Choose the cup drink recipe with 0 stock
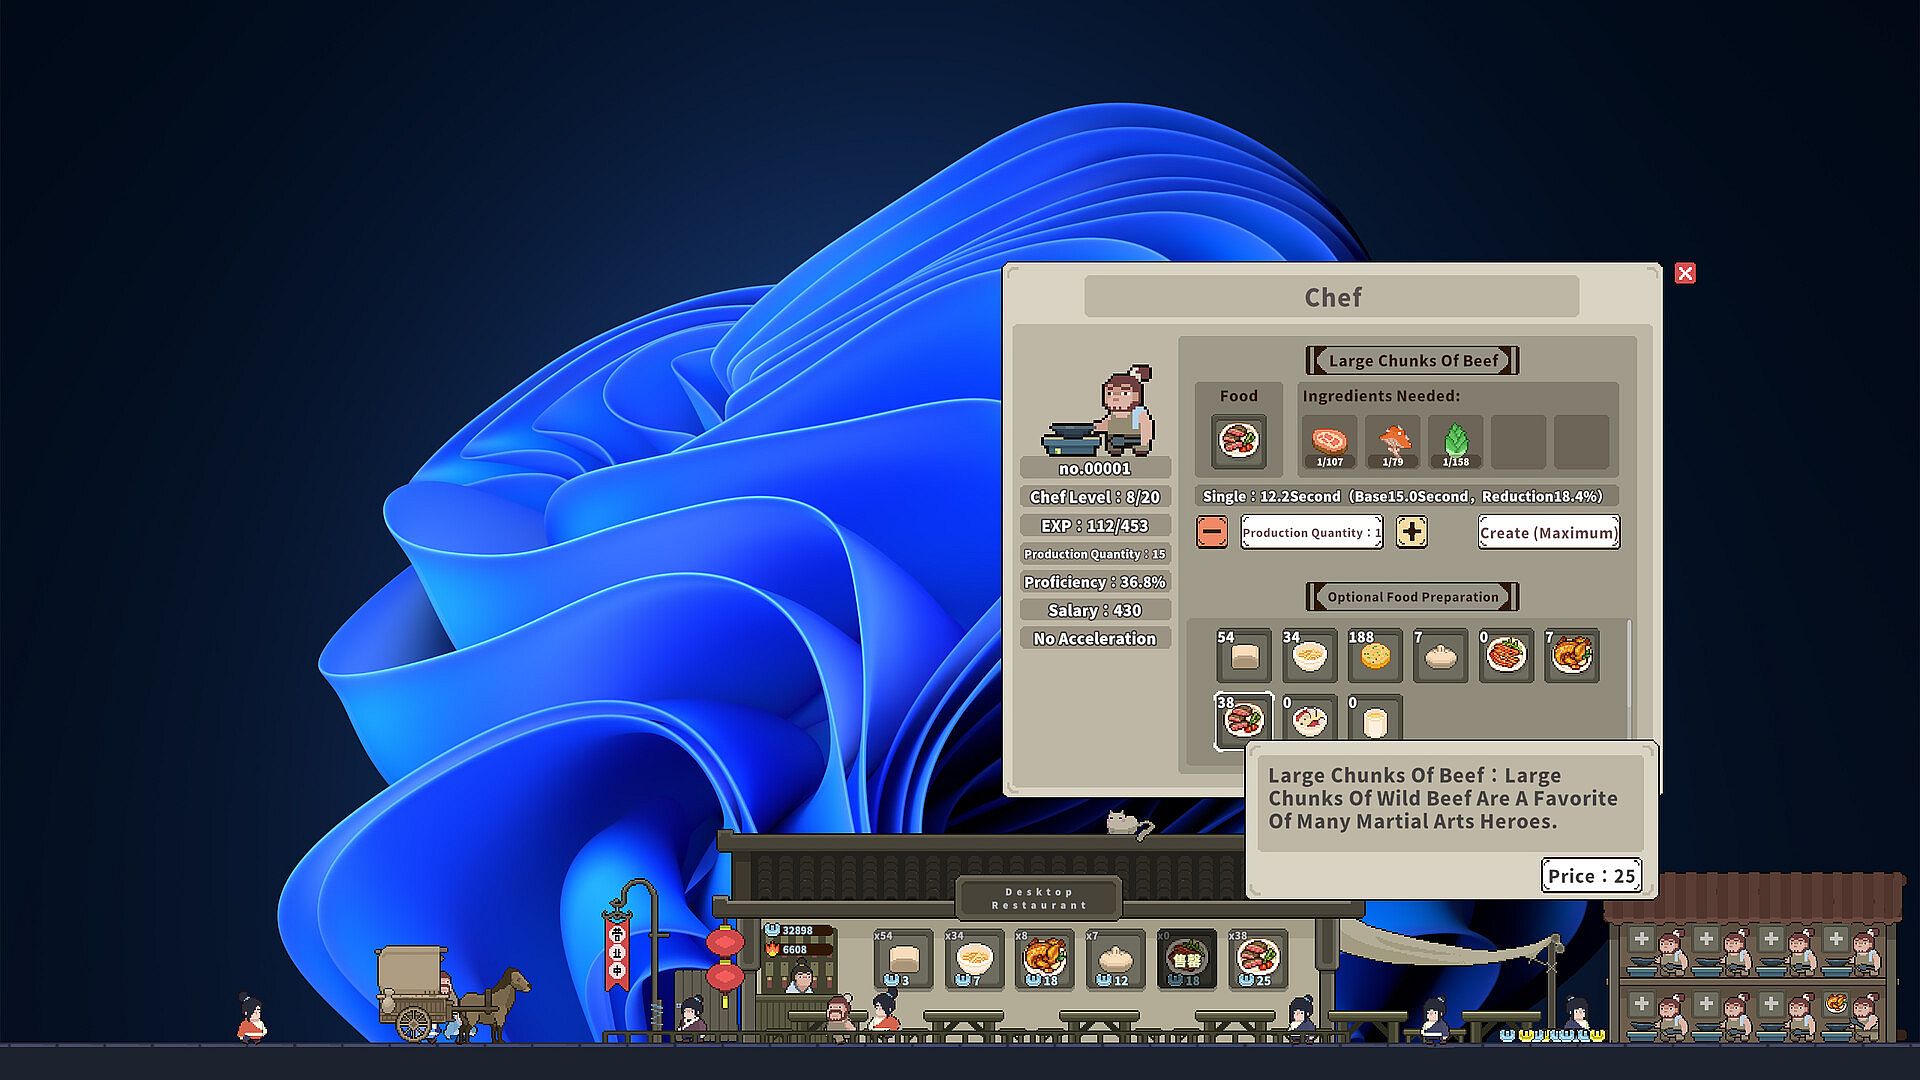1920x1080 pixels. [1374, 720]
